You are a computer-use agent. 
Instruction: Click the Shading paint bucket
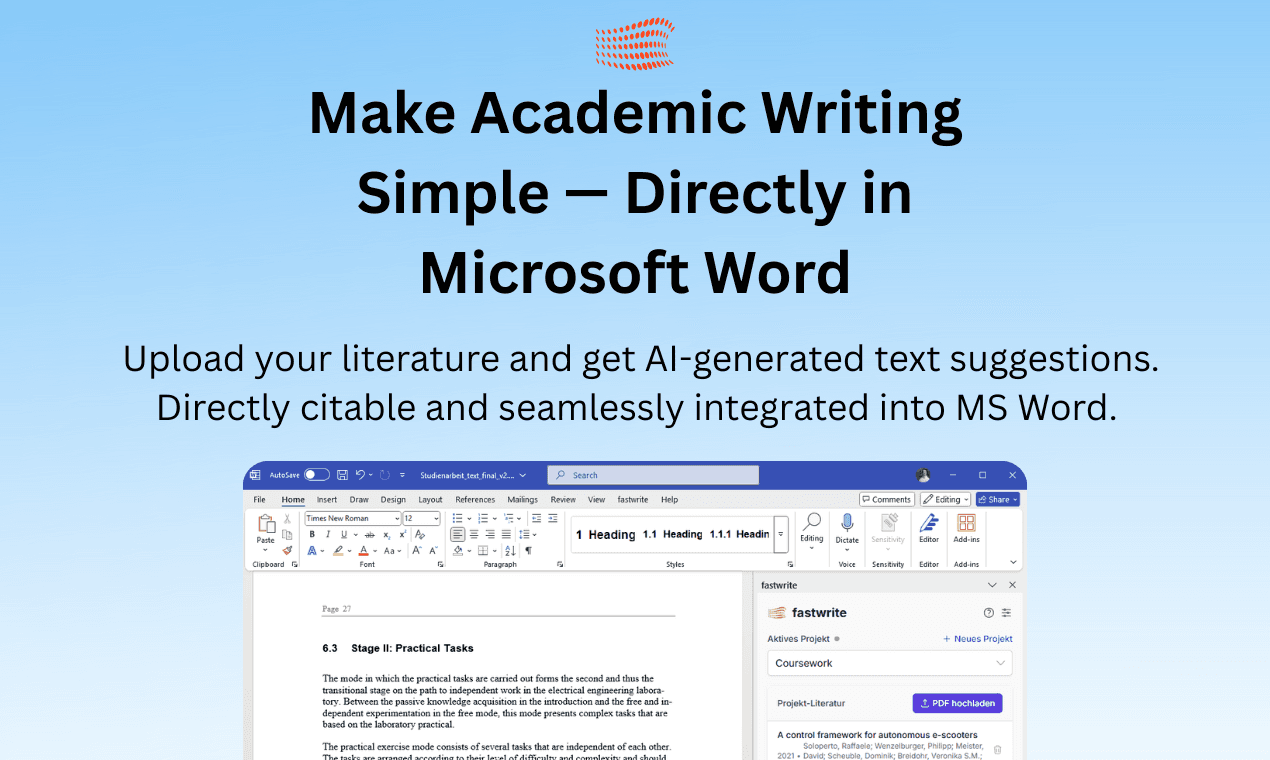(457, 551)
